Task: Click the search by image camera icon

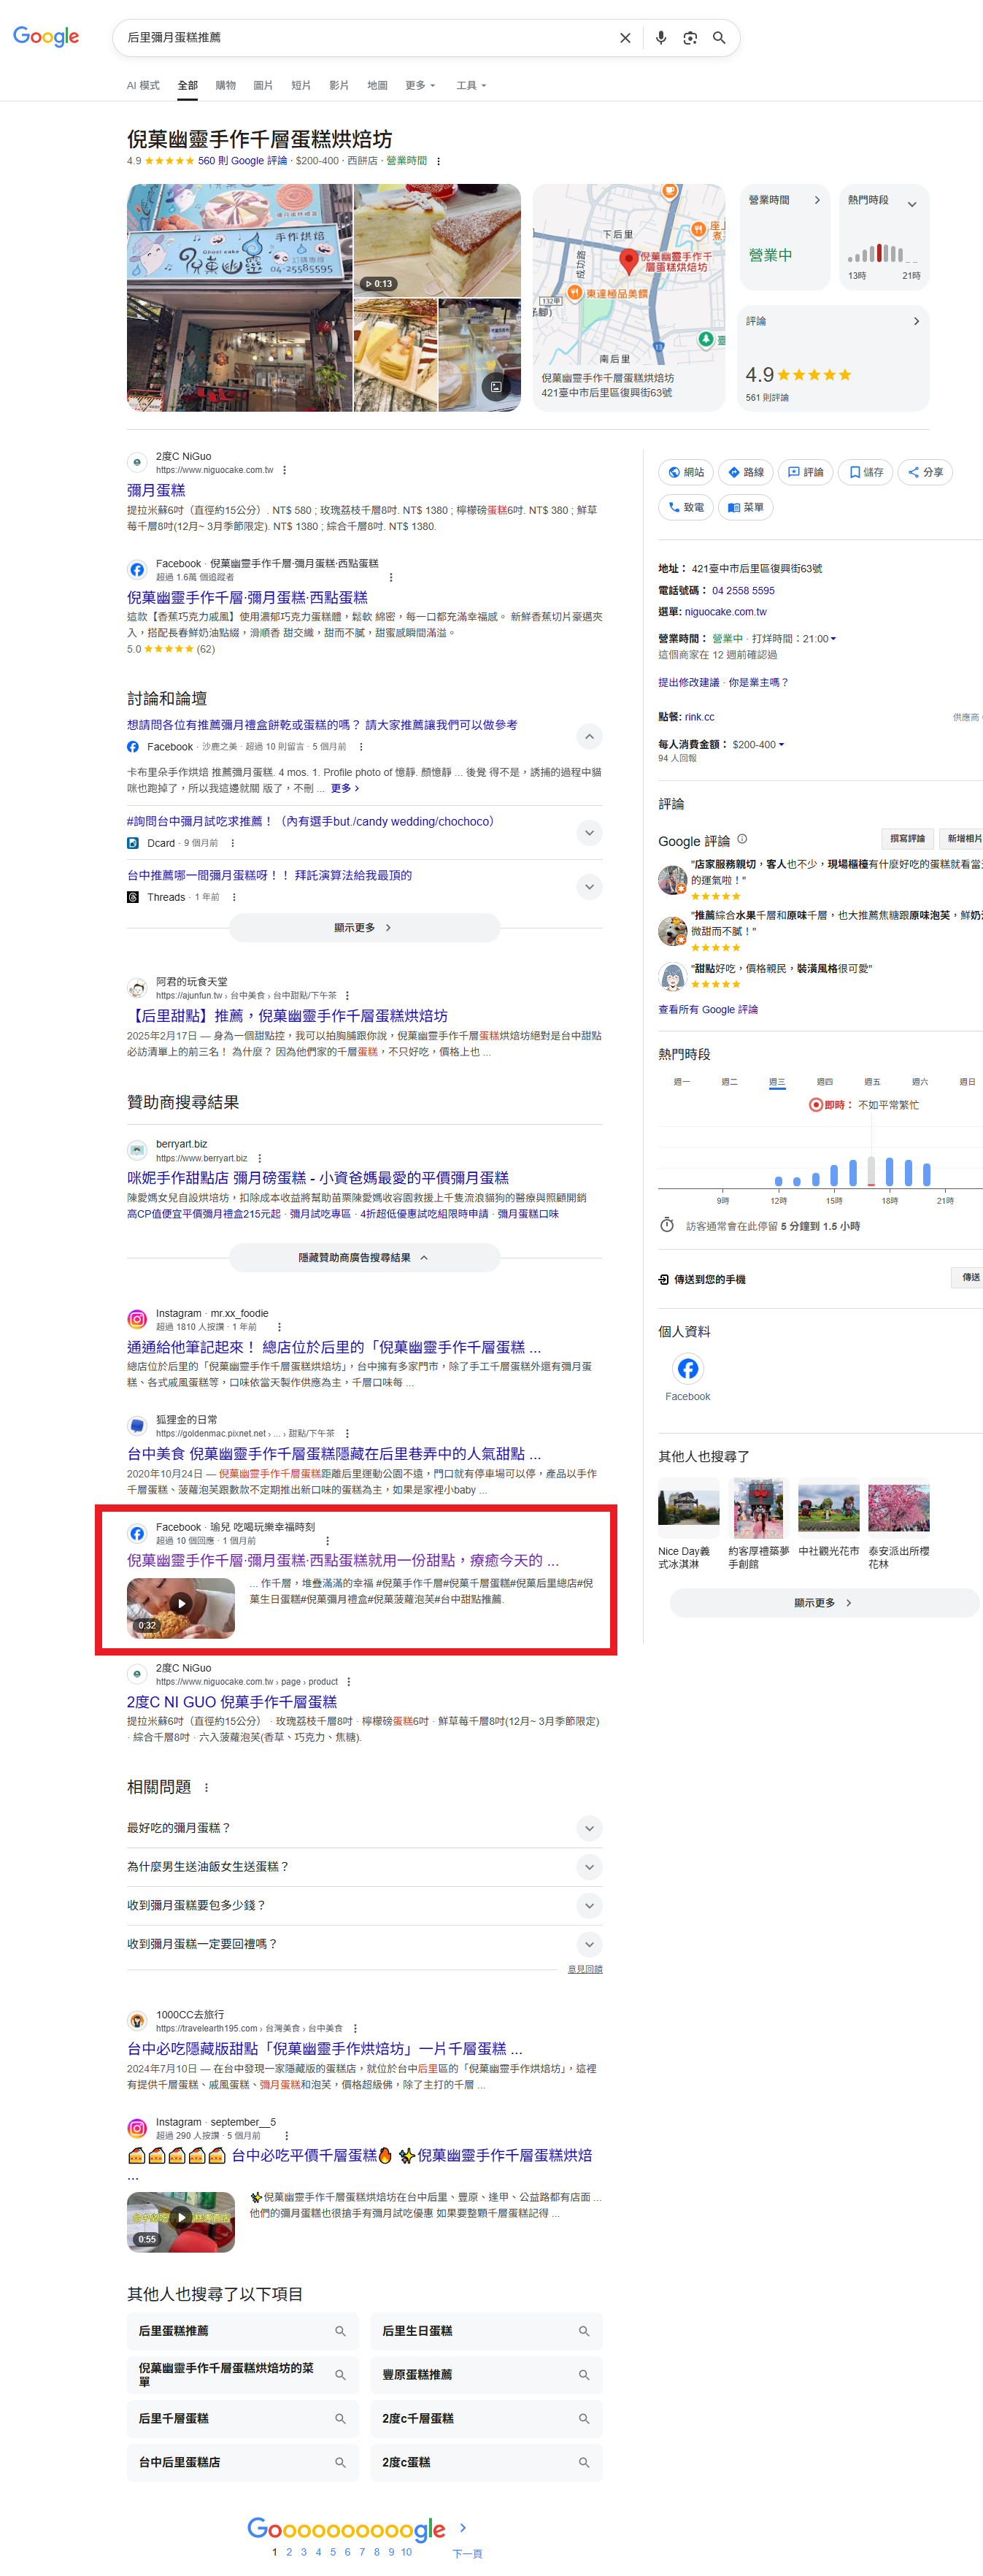Action: coord(689,38)
